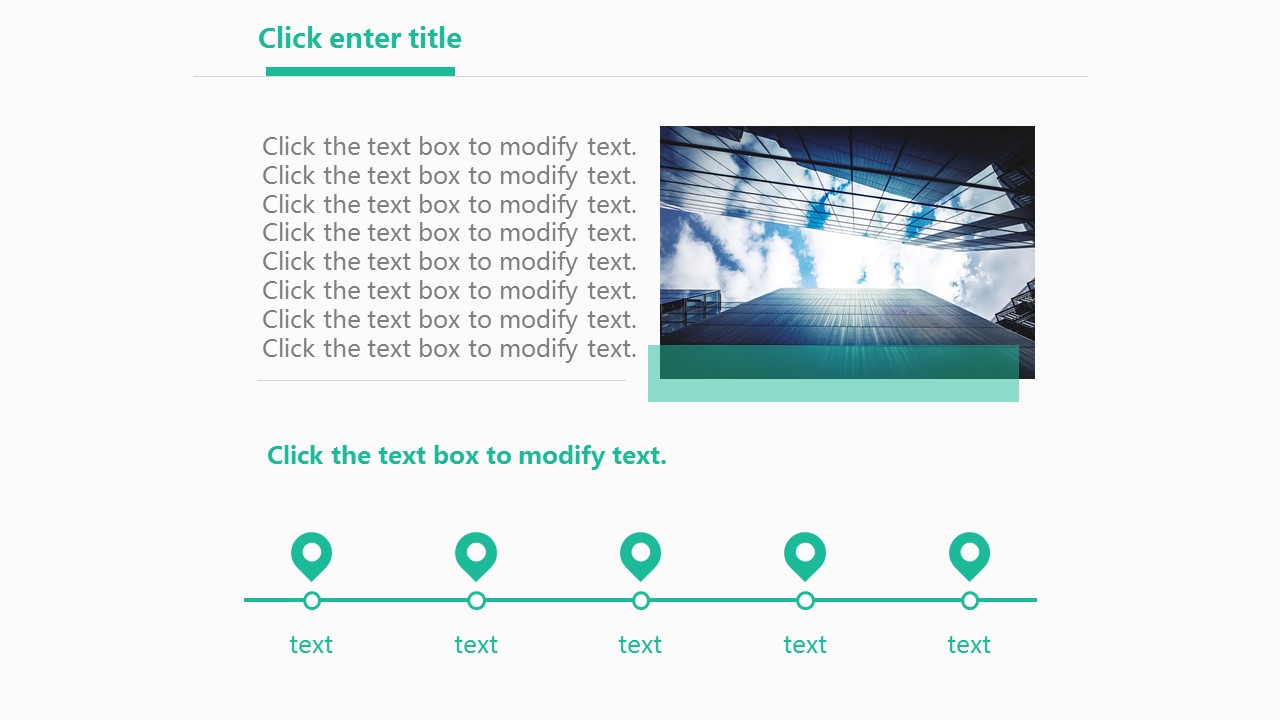Select the second 'text' label under timeline
The image size is (1280, 720).
pos(476,645)
